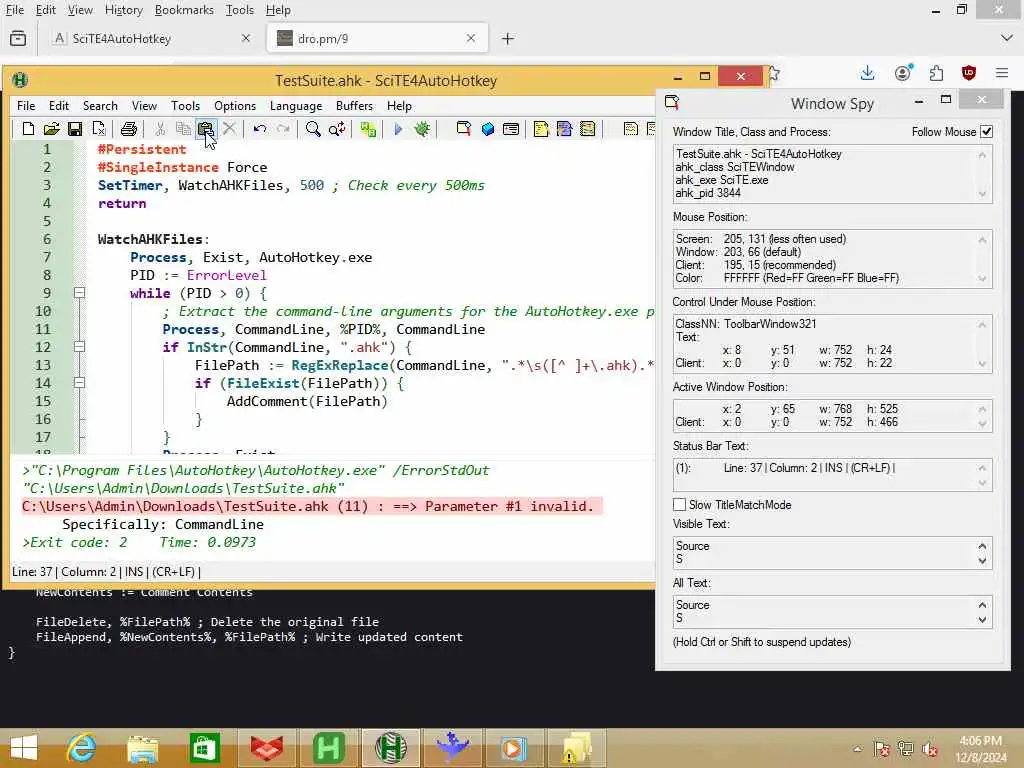
Task: Click SciTE status bar Line 37 text
Action: pos(32,571)
